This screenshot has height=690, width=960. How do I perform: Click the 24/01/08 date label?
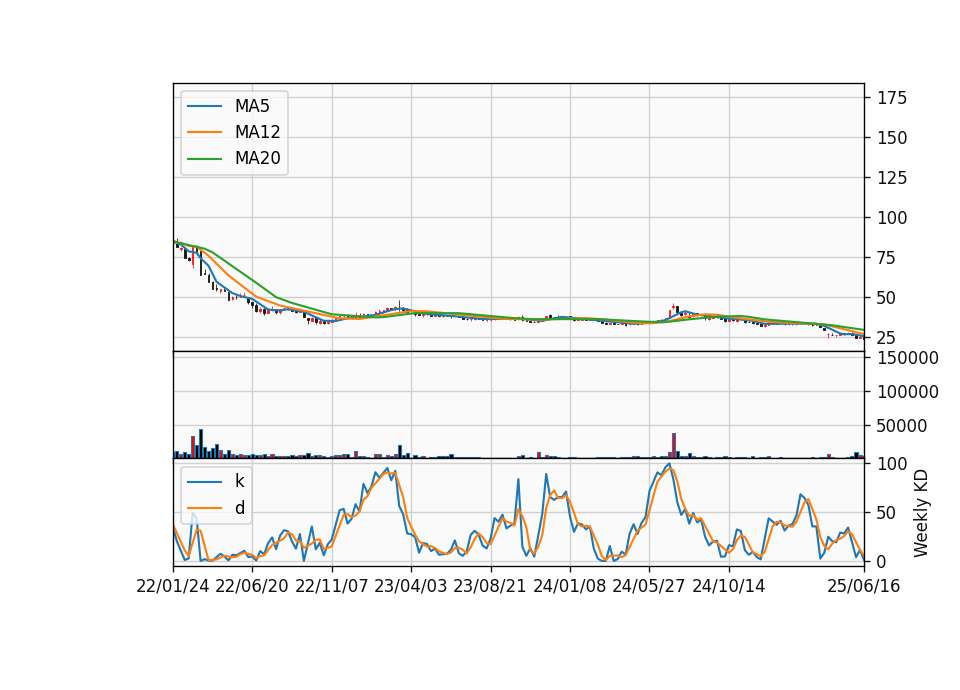tap(569, 586)
